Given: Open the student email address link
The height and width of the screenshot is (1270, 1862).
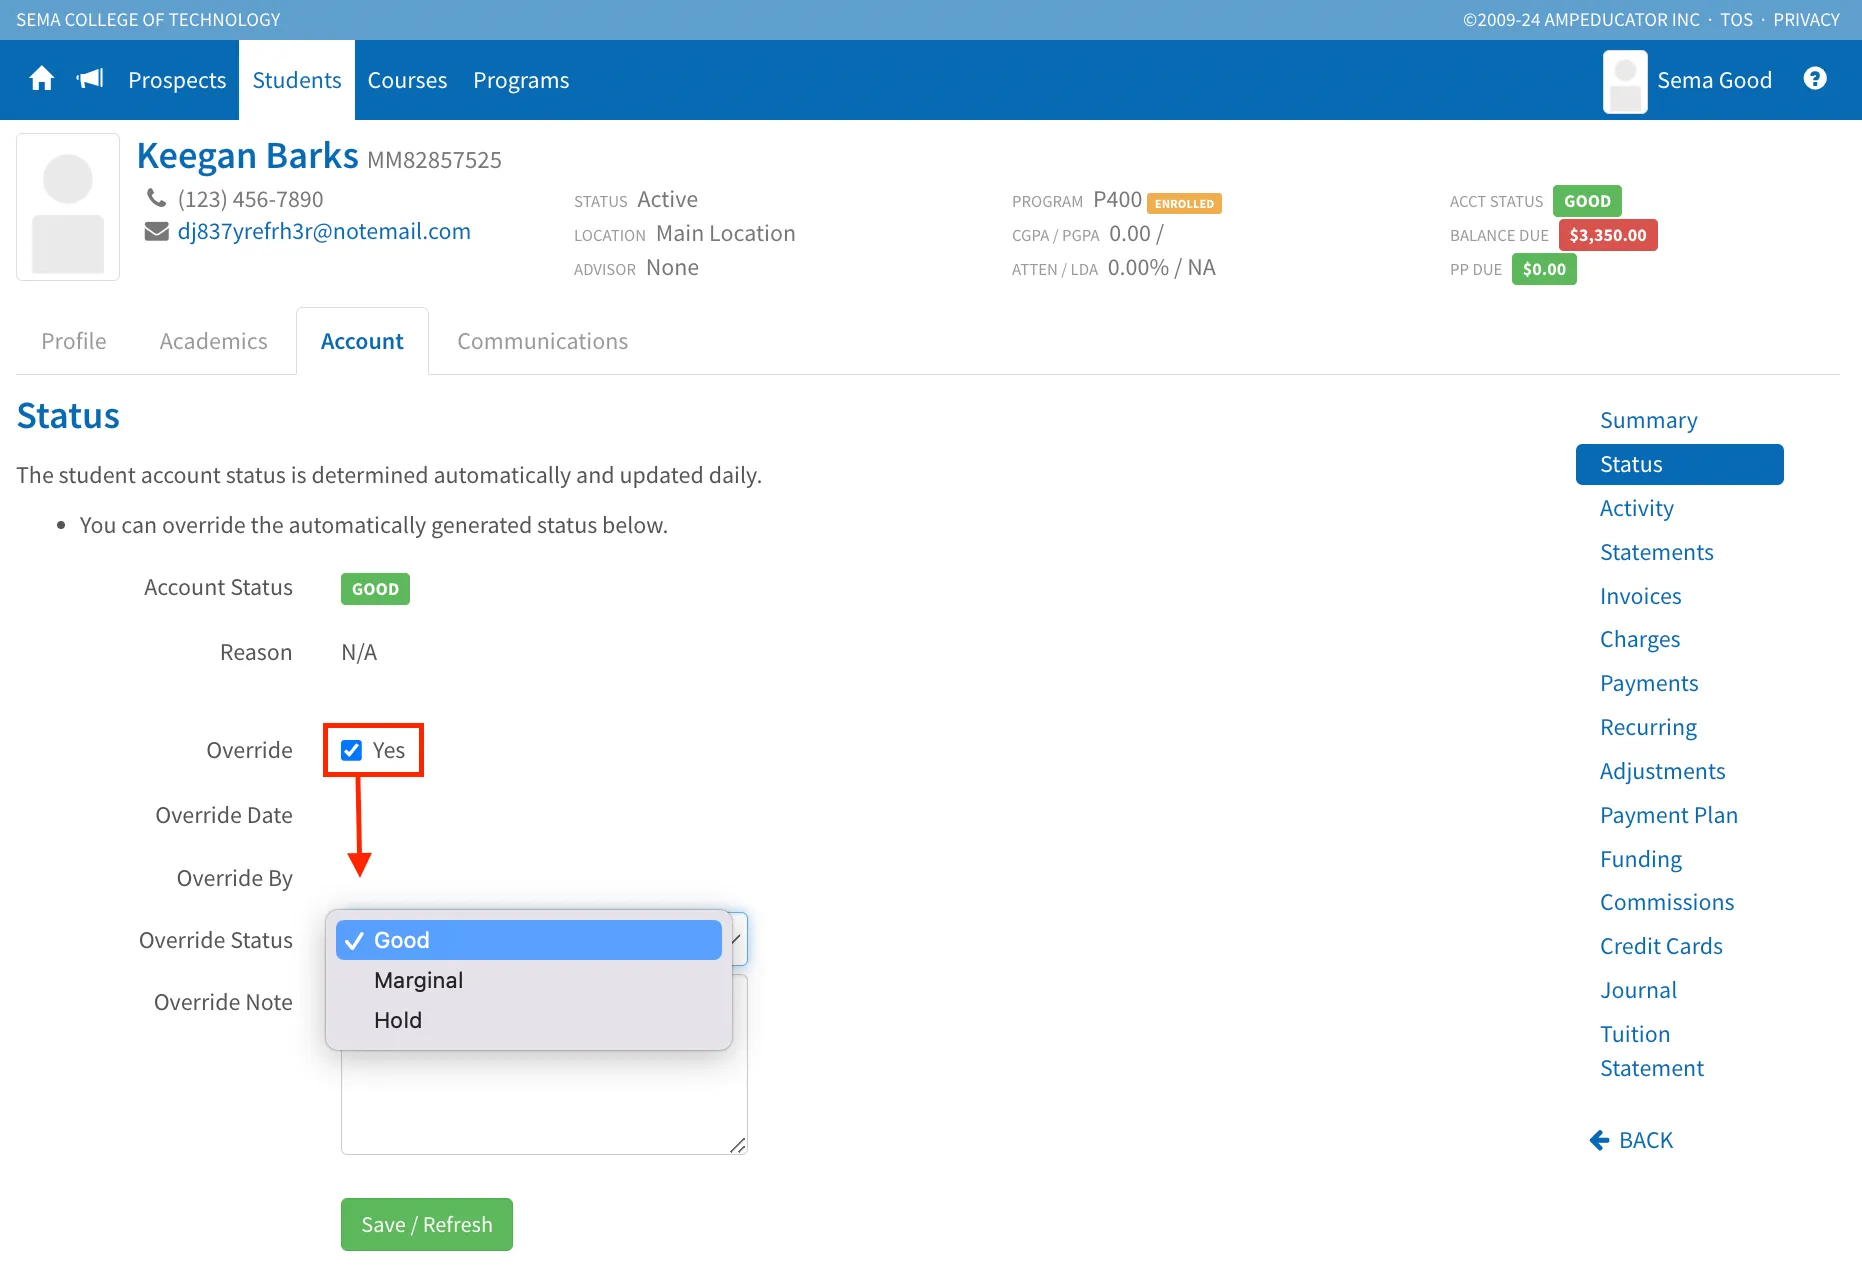Looking at the screenshot, I should coord(324,231).
